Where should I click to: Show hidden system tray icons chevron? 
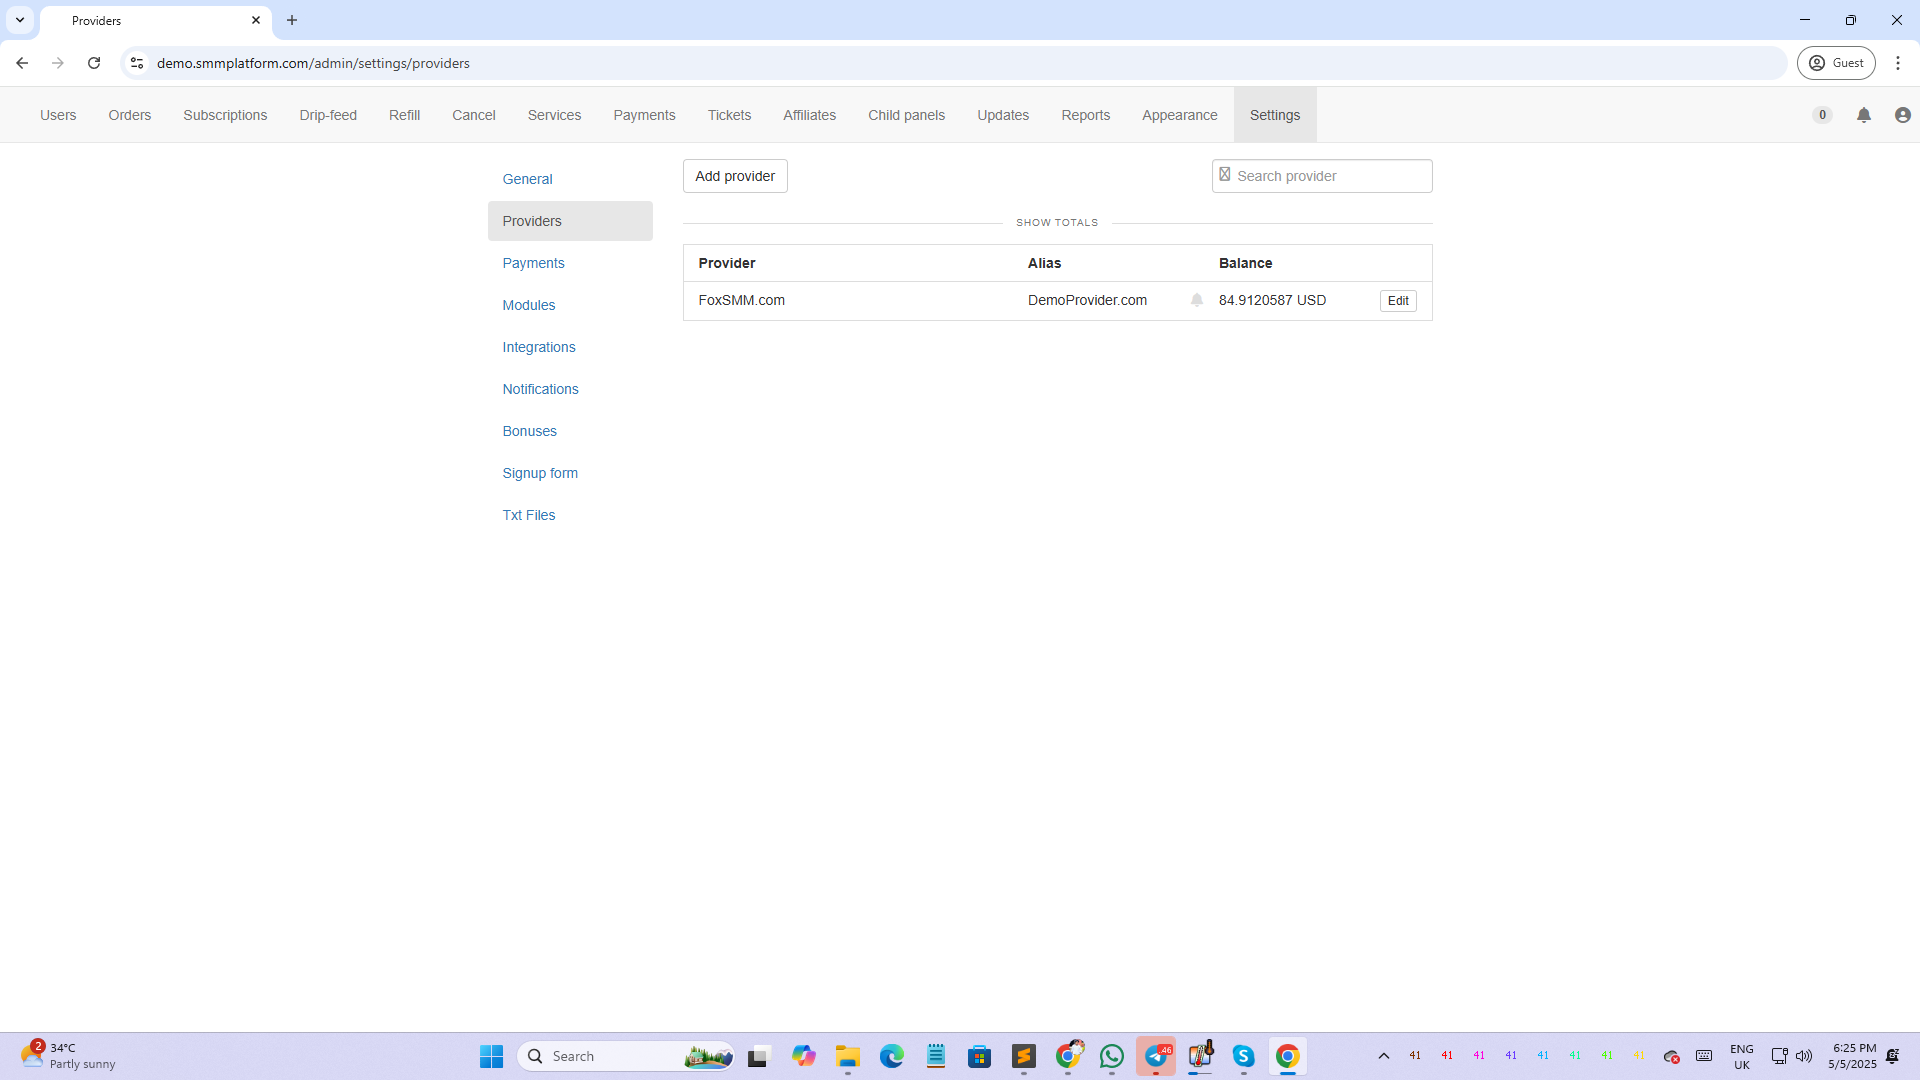1383,1056
